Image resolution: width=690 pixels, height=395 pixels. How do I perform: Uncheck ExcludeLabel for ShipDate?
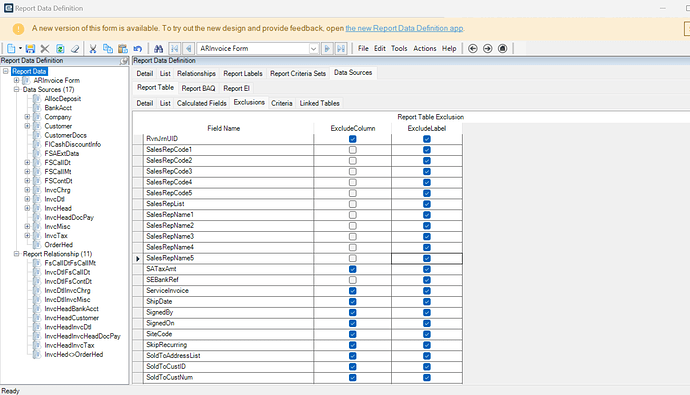[x=427, y=302]
